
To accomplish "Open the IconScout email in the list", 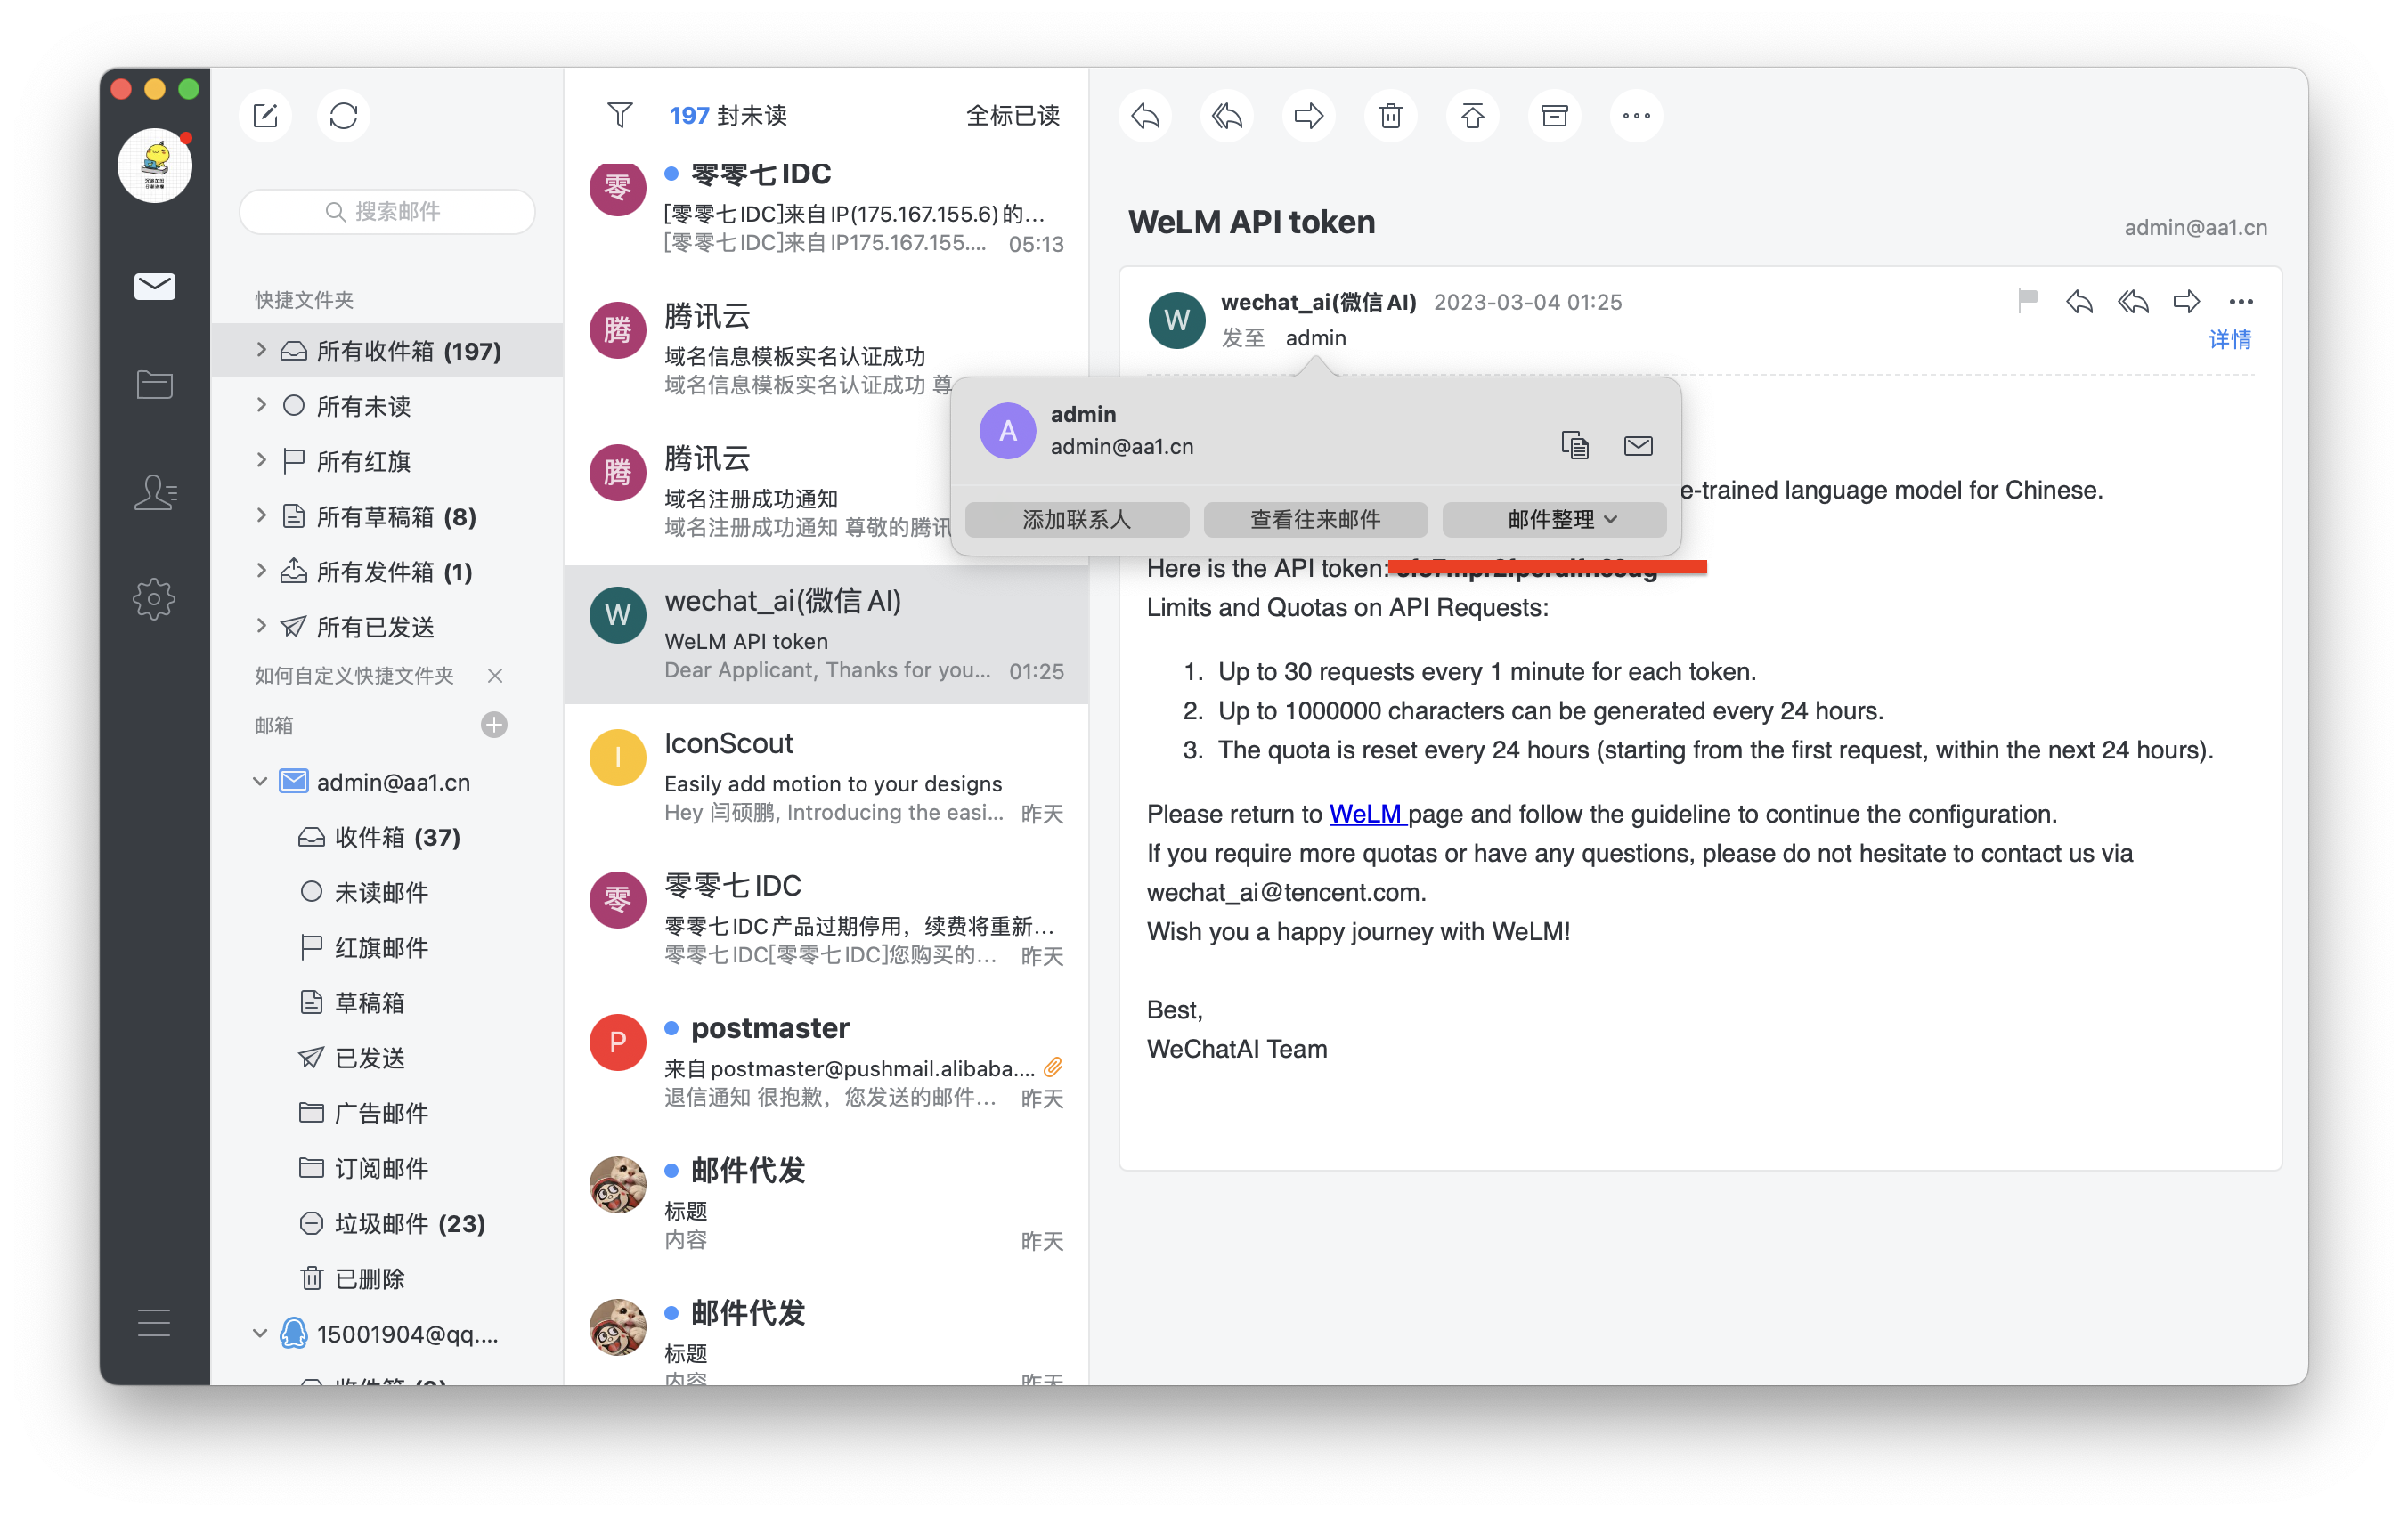I will click(x=826, y=775).
